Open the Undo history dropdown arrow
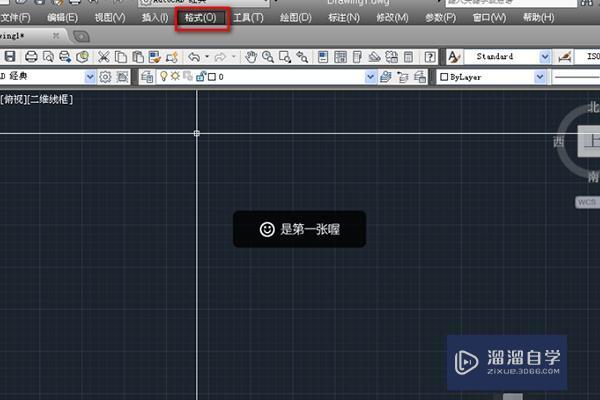Screen dimensions: 600x400 [x=207, y=57]
